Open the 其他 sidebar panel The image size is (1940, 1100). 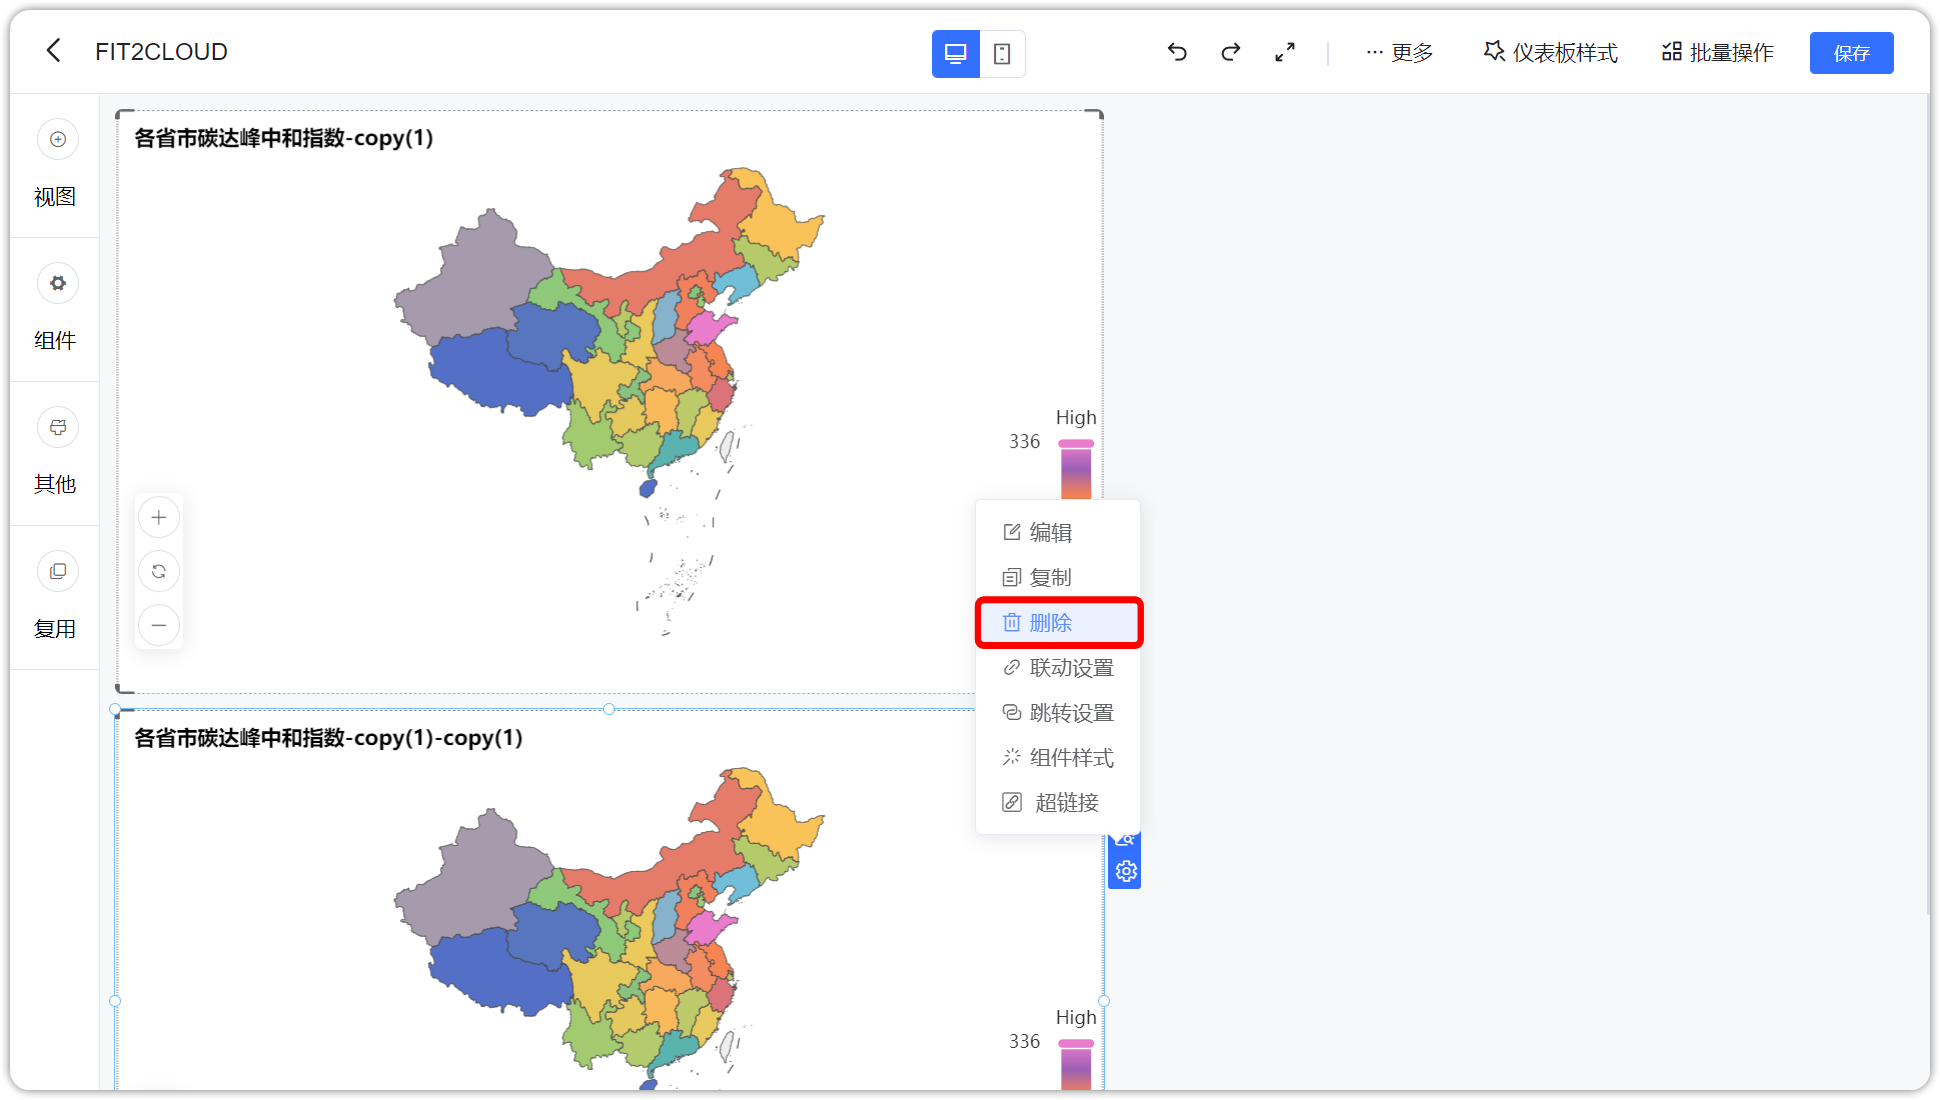55,453
